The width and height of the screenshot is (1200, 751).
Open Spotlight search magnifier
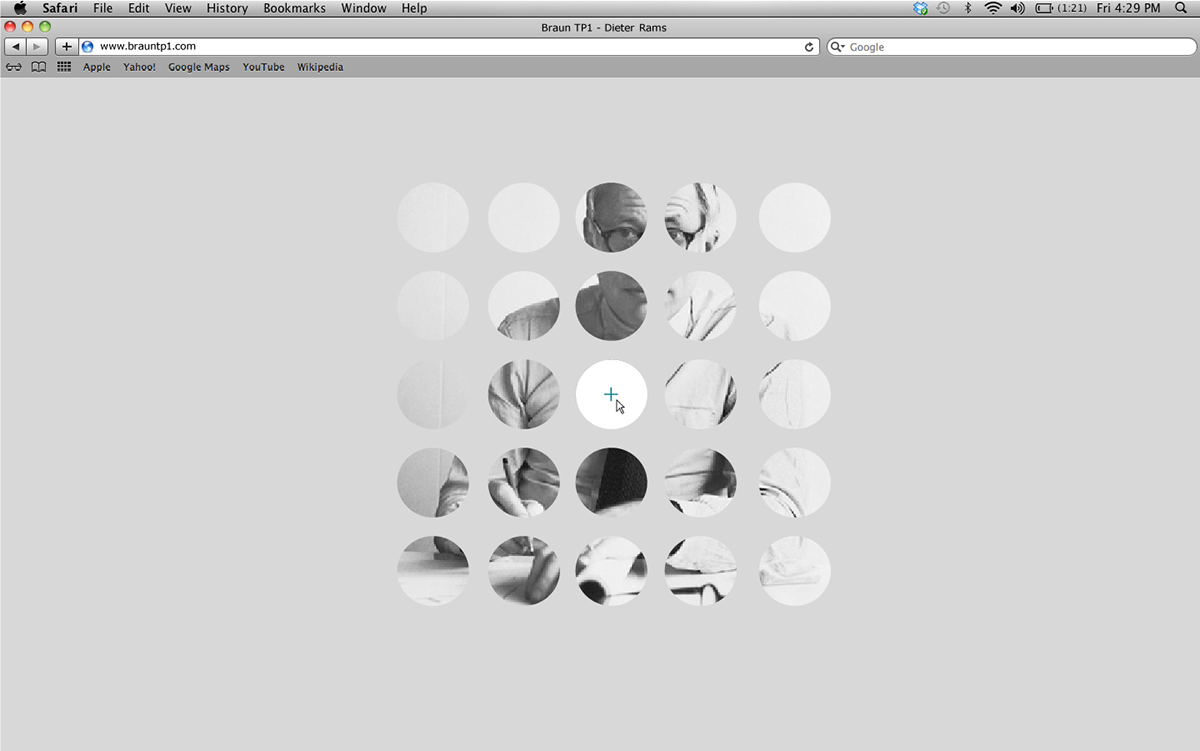coord(1181,8)
